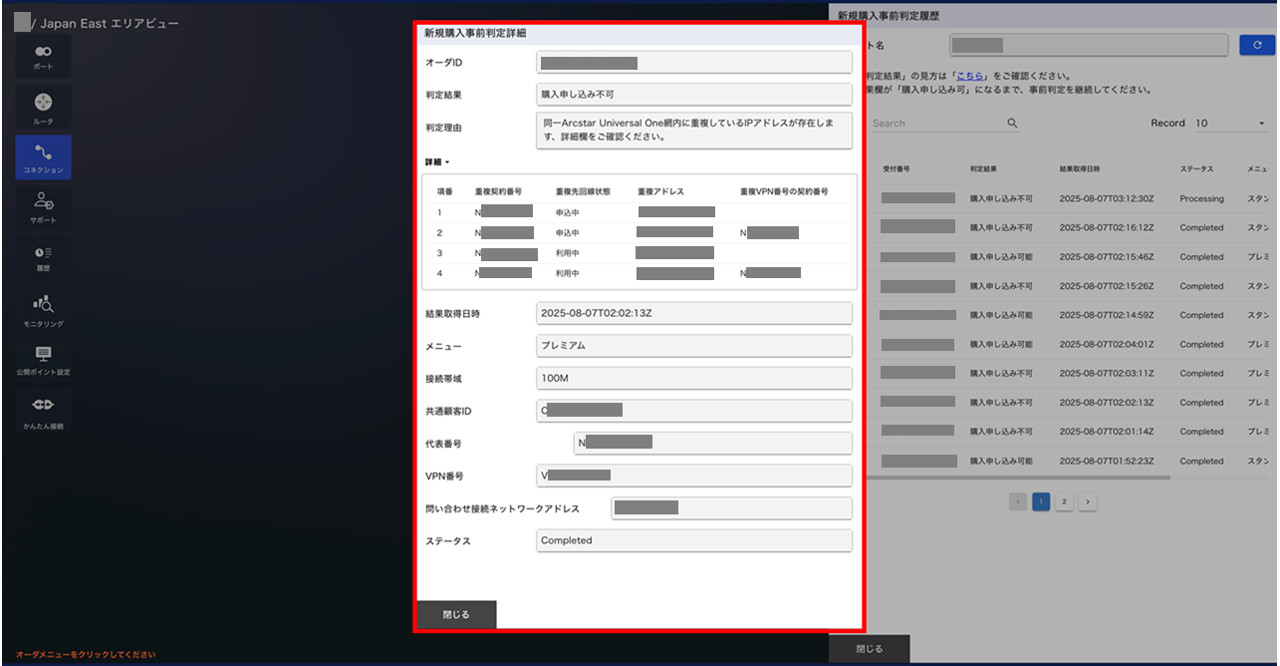The image size is (1280, 666).
Task: Go to page 2 of the history table
Action: [1064, 501]
